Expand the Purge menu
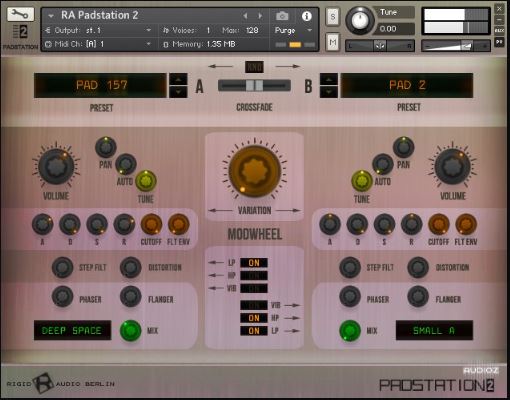This screenshot has height=400, width=510. (293, 30)
